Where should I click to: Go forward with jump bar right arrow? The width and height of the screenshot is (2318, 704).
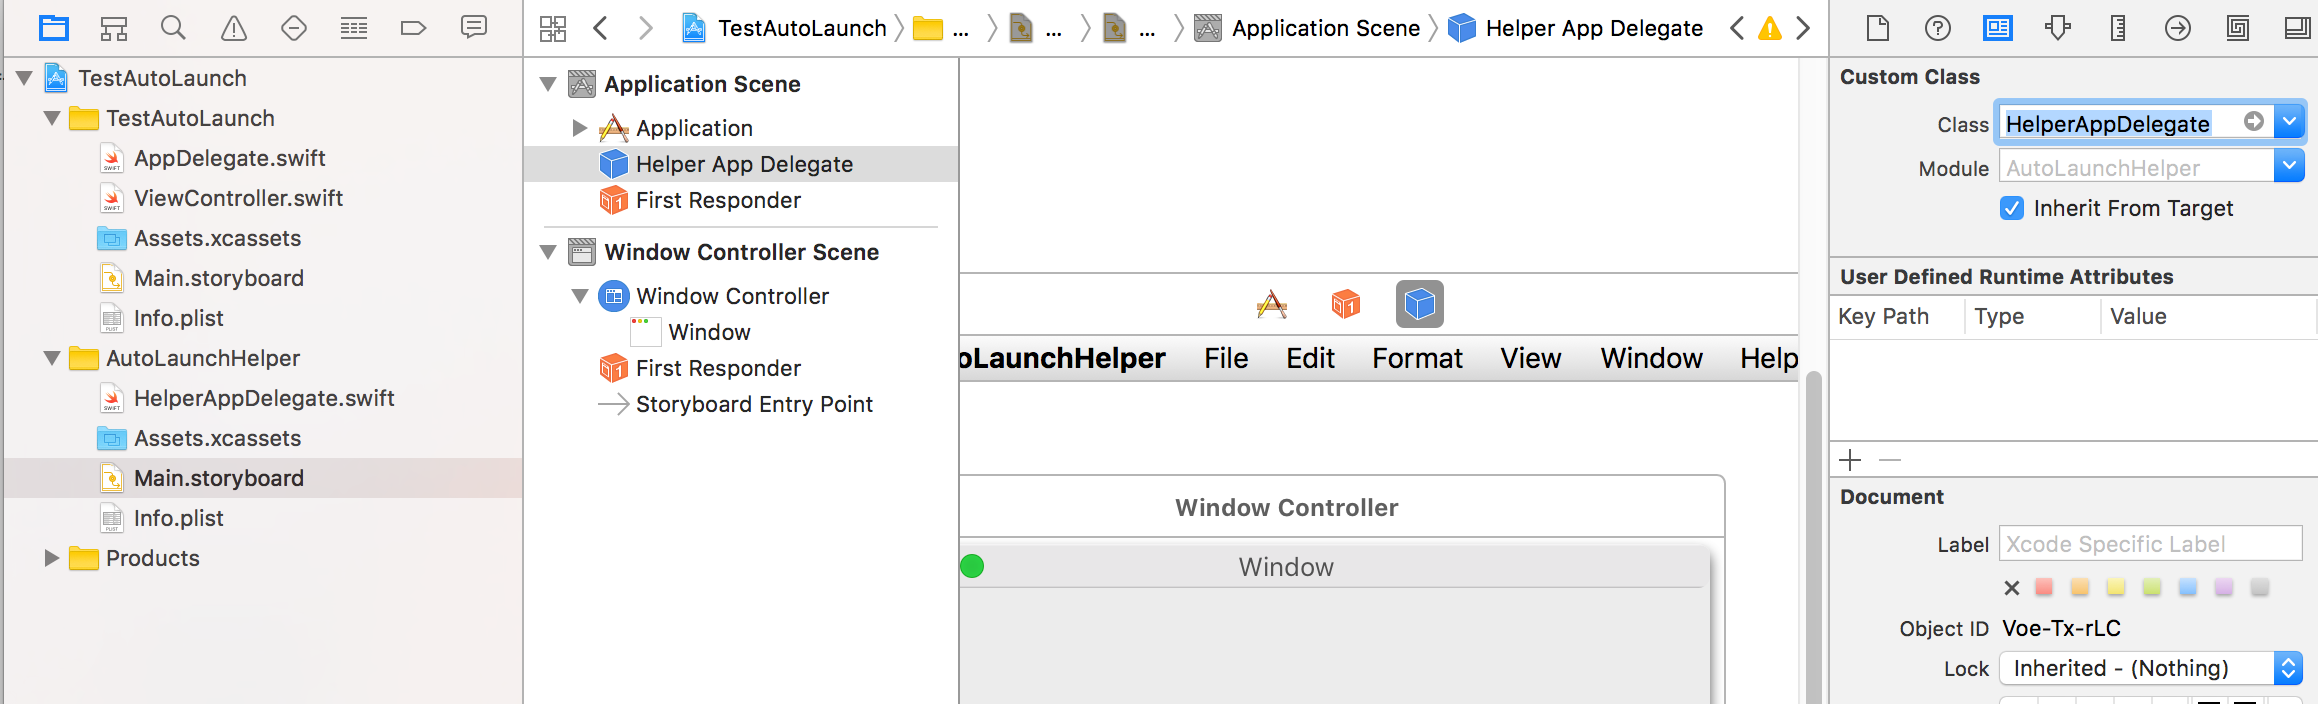(646, 28)
